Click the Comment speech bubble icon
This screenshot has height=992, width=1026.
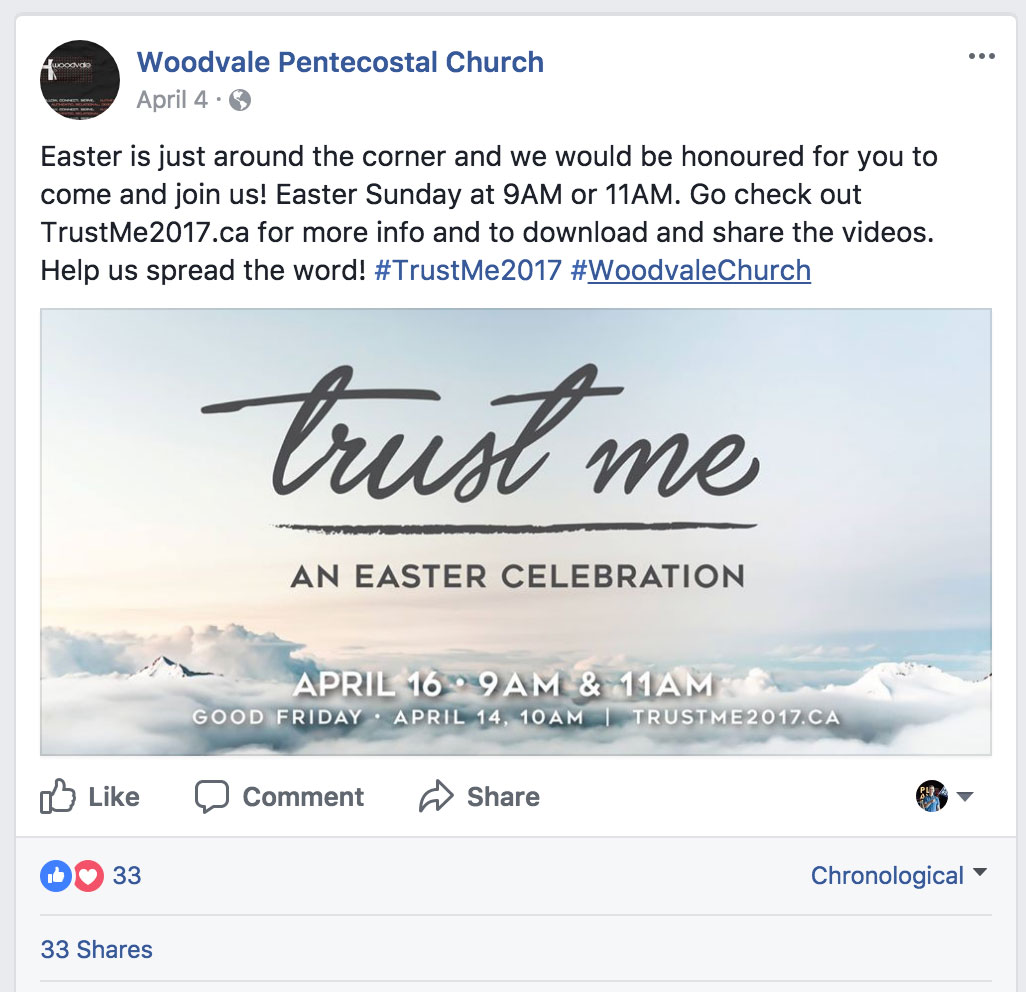point(211,796)
